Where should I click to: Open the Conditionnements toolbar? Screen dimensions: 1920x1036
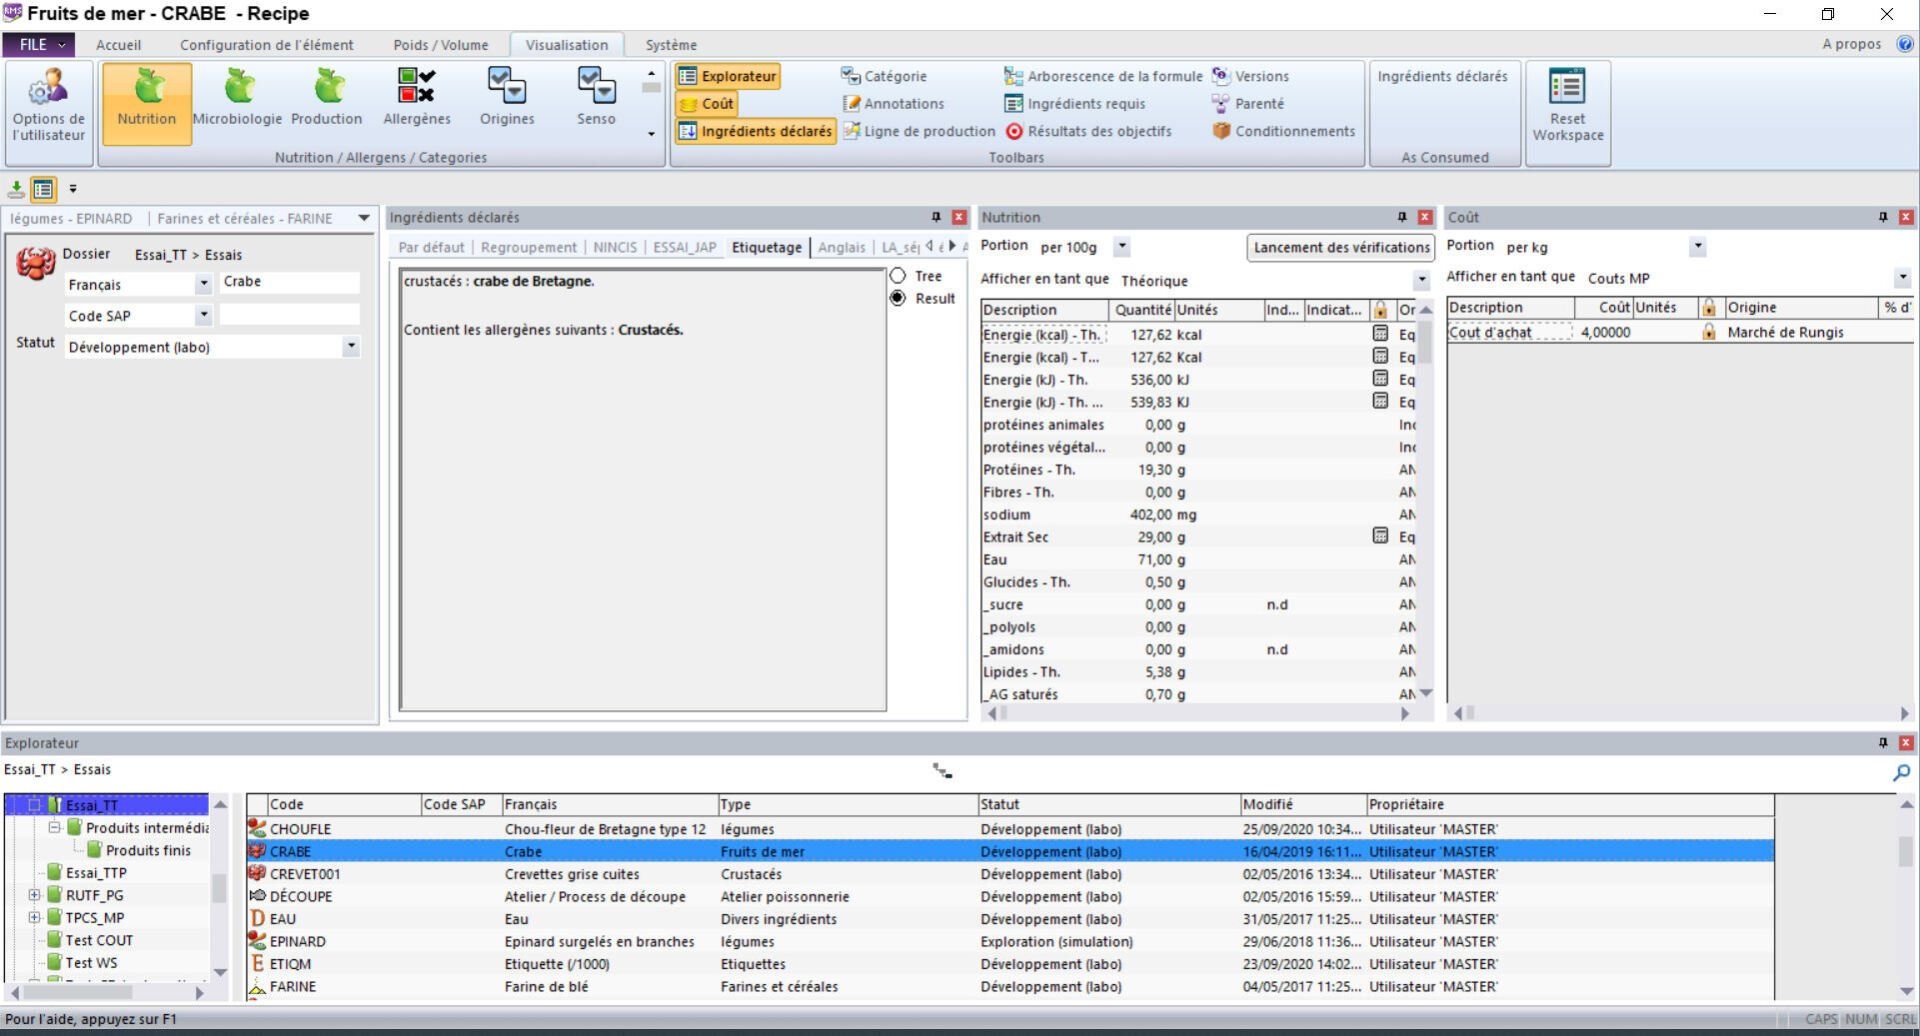coord(1284,131)
